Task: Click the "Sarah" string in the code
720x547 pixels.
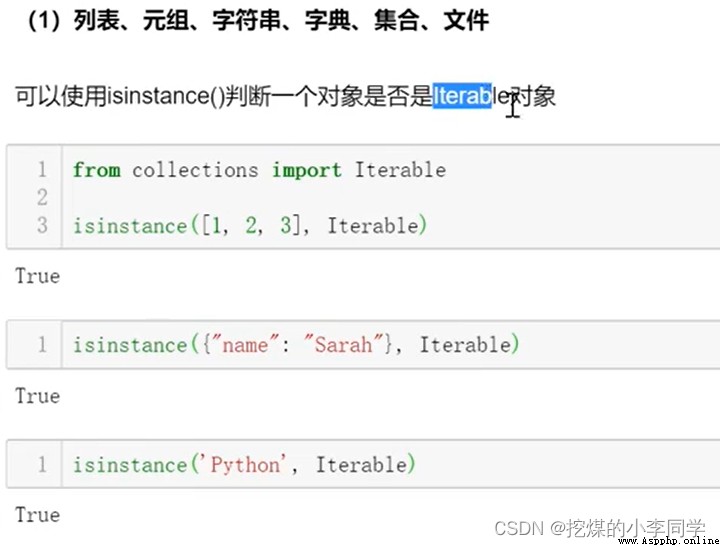Action: [343, 345]
